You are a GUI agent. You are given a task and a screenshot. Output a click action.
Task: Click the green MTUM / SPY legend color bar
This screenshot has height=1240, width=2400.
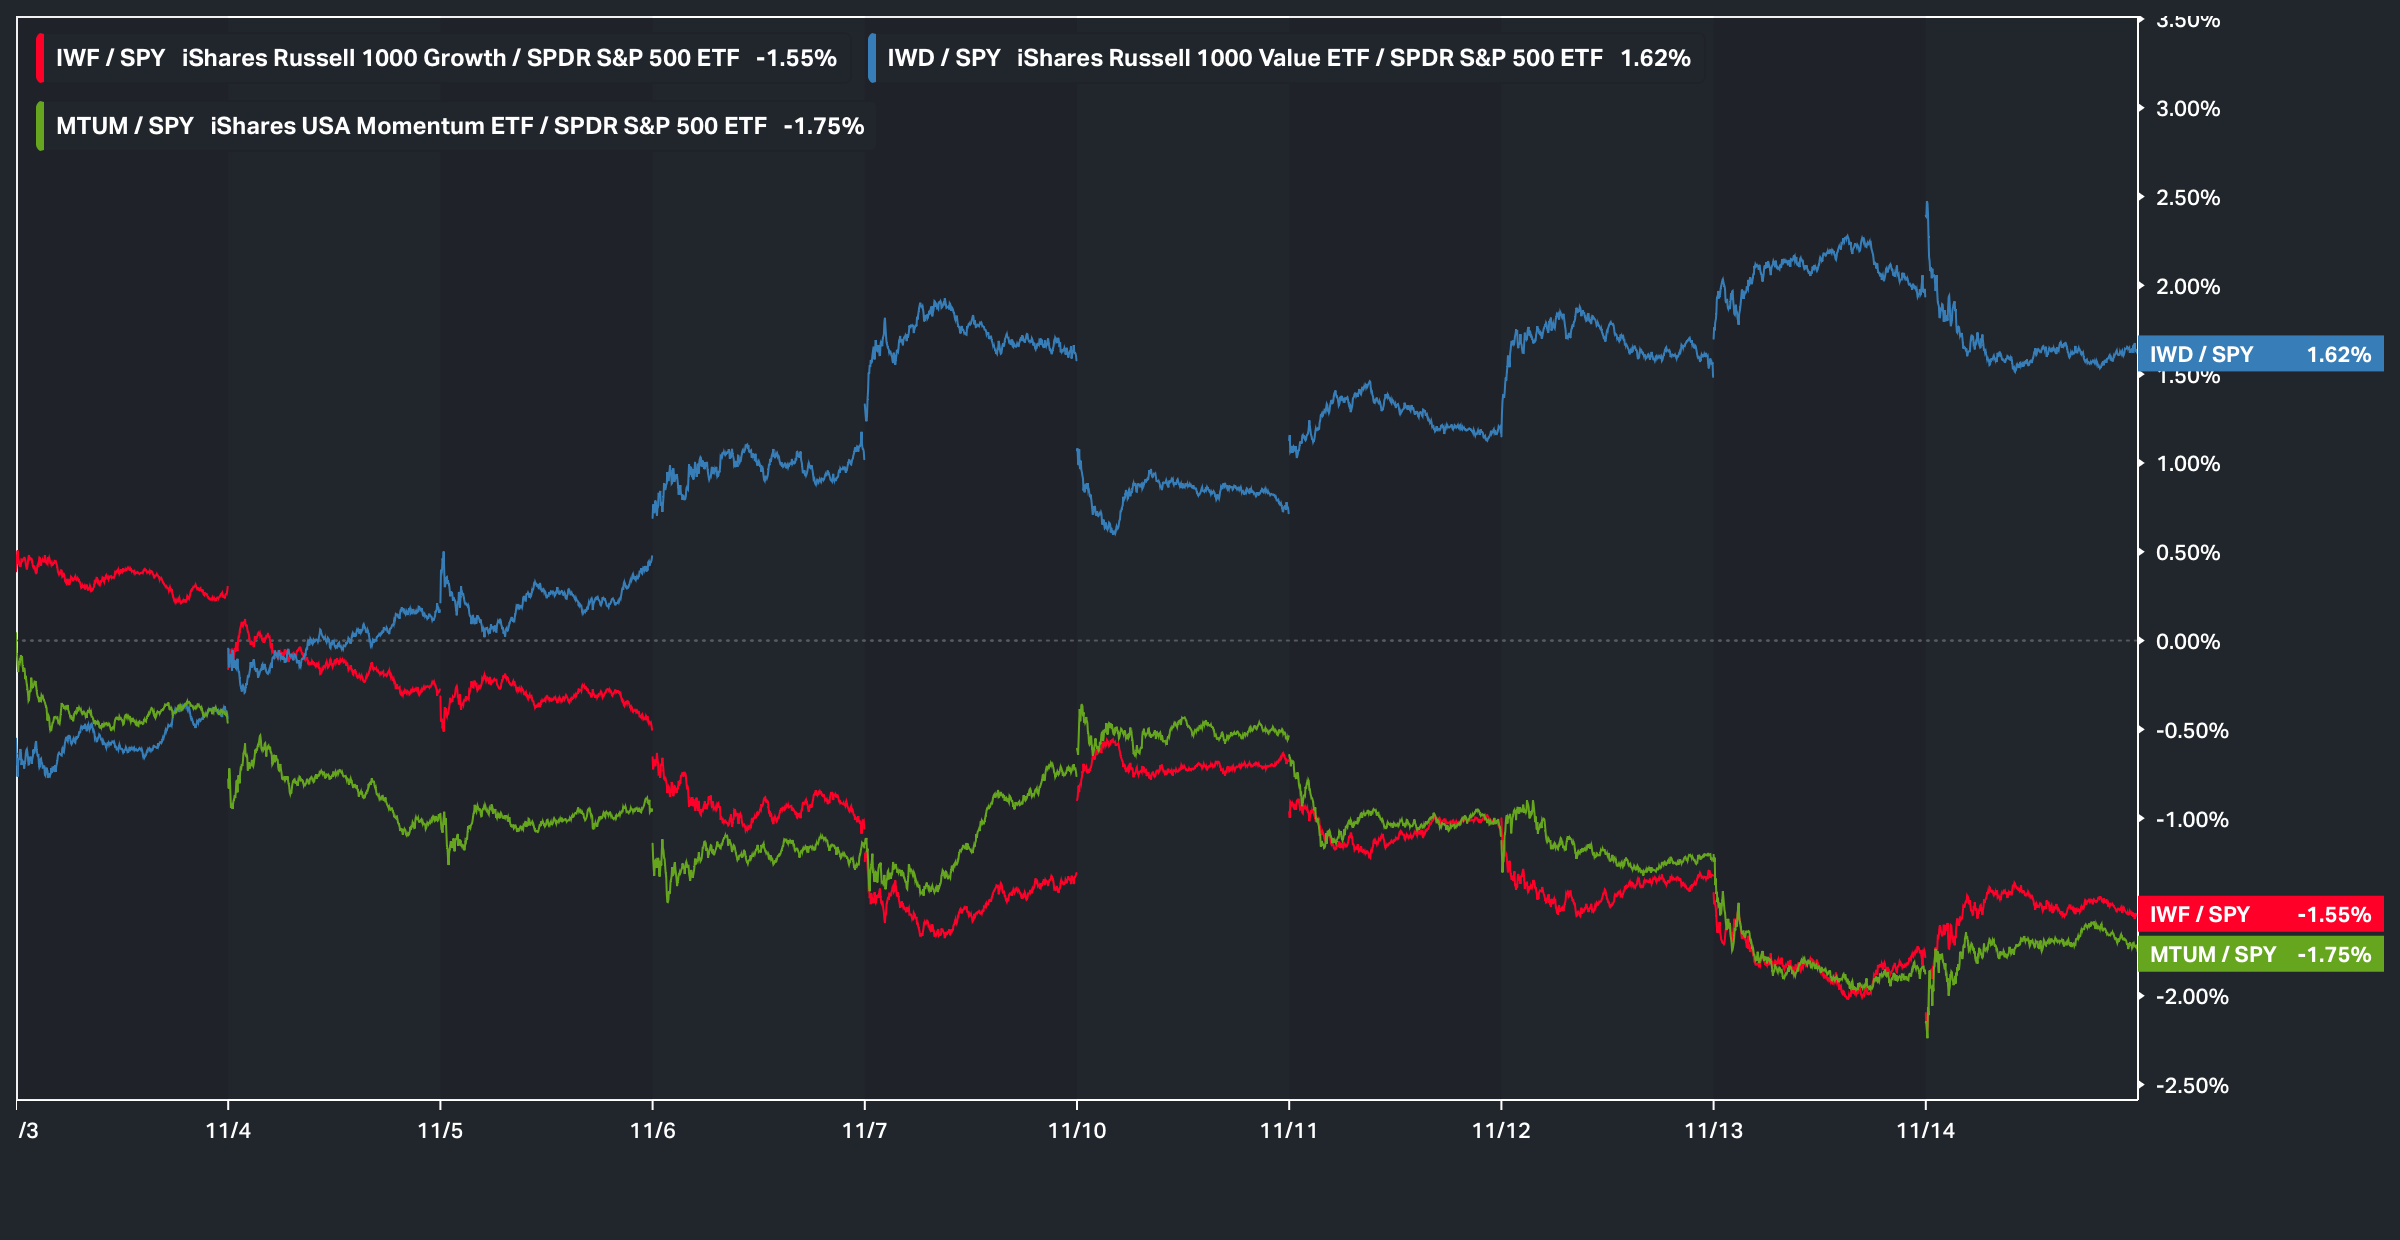click(x=40, y=126)
